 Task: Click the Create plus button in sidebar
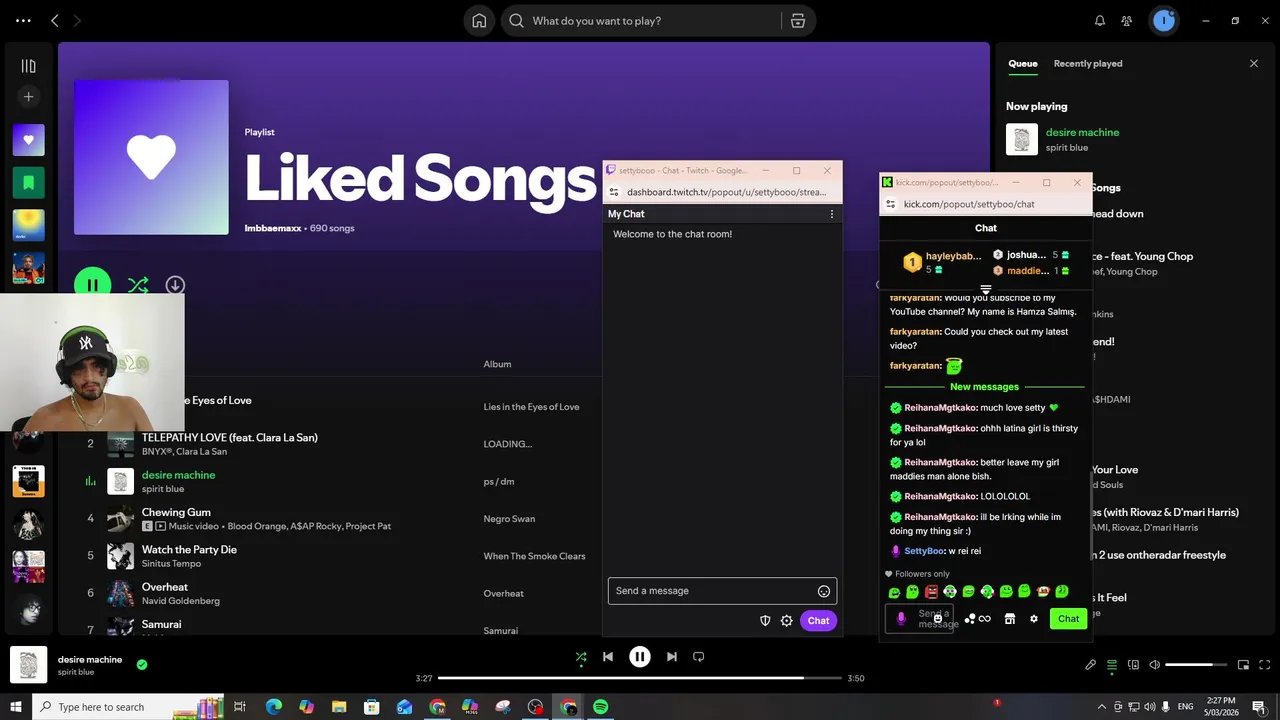[x=28, y=97]
